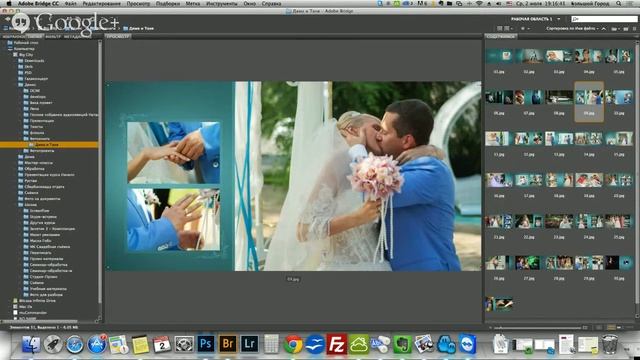Screen dimensions: 640x360
Task: Click the thumbnail size slider
Action: (537, 327)
